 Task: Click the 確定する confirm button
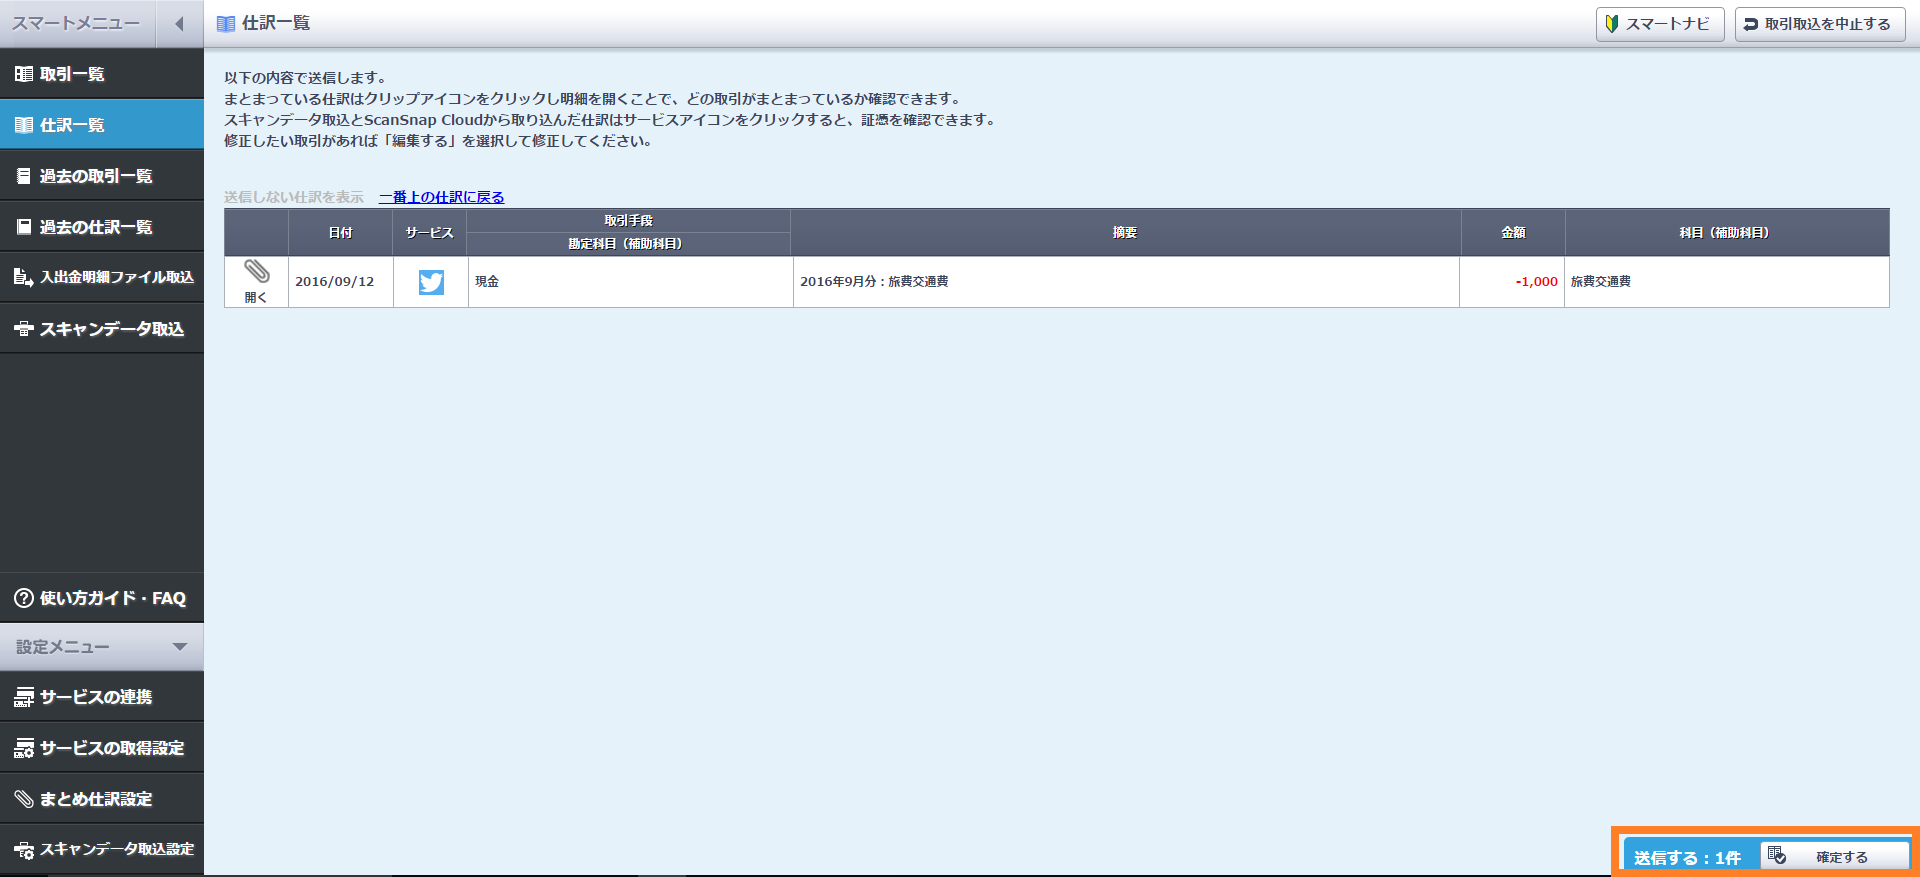tap(1835, 856)
